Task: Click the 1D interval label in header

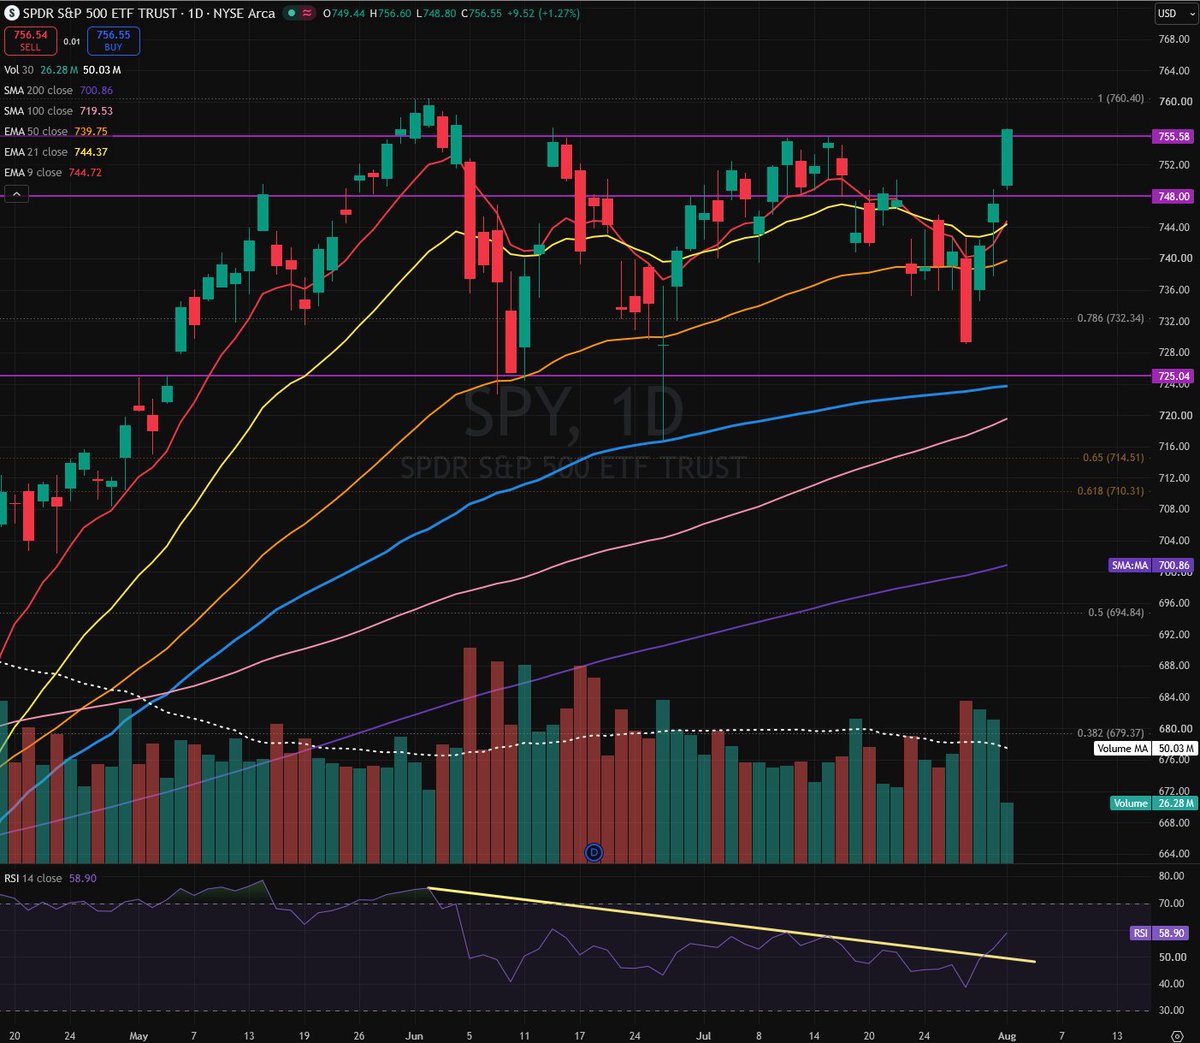Action: tap(195, 13)
